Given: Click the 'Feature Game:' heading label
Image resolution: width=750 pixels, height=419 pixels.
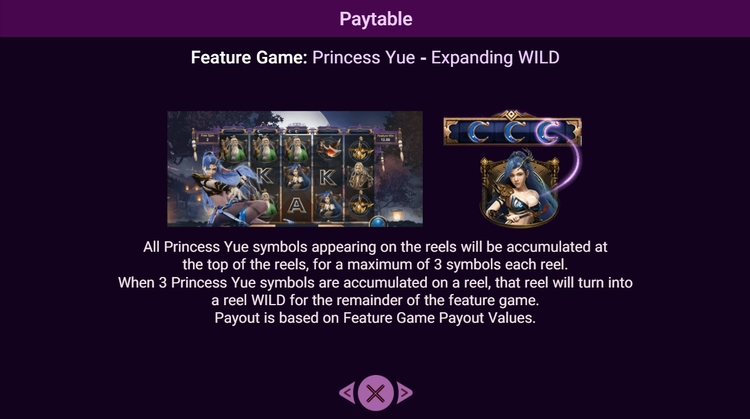Looking at the screenshot, I should [249, 57].
